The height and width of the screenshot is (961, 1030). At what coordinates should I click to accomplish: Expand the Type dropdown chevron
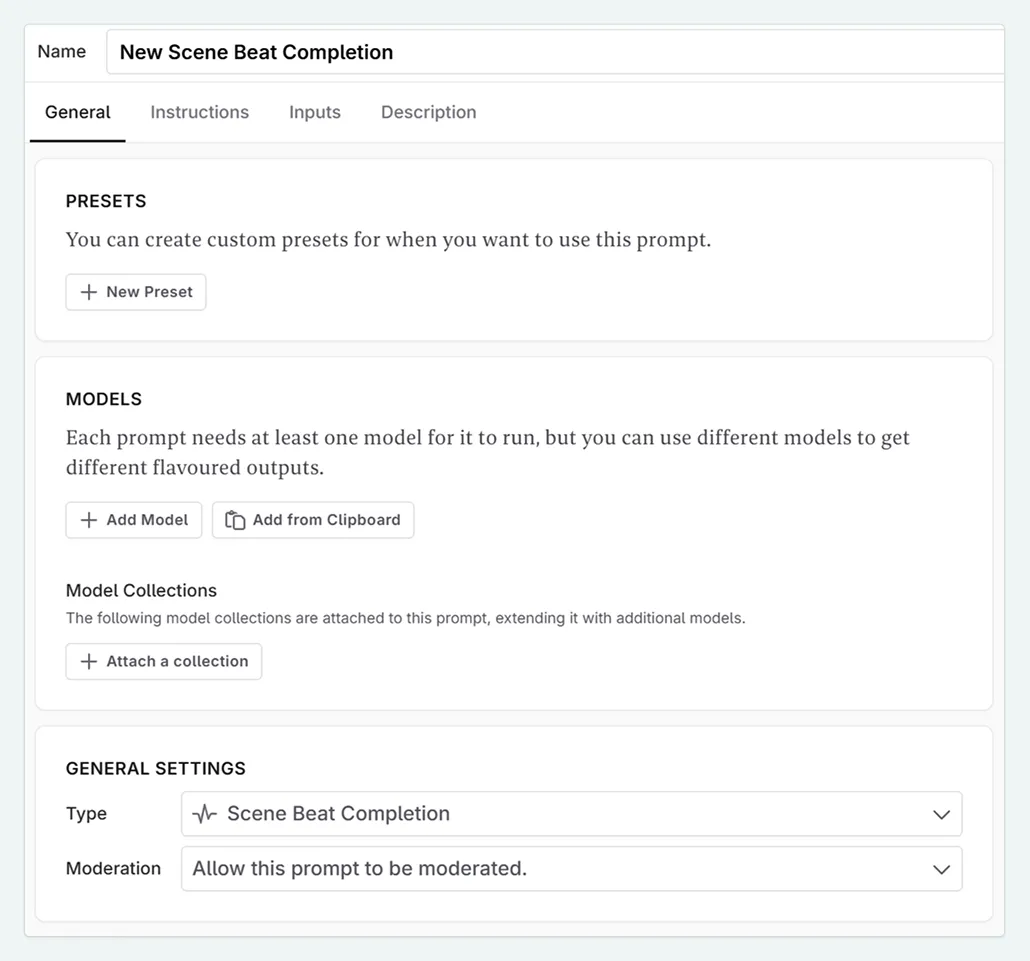pos(941,814)
